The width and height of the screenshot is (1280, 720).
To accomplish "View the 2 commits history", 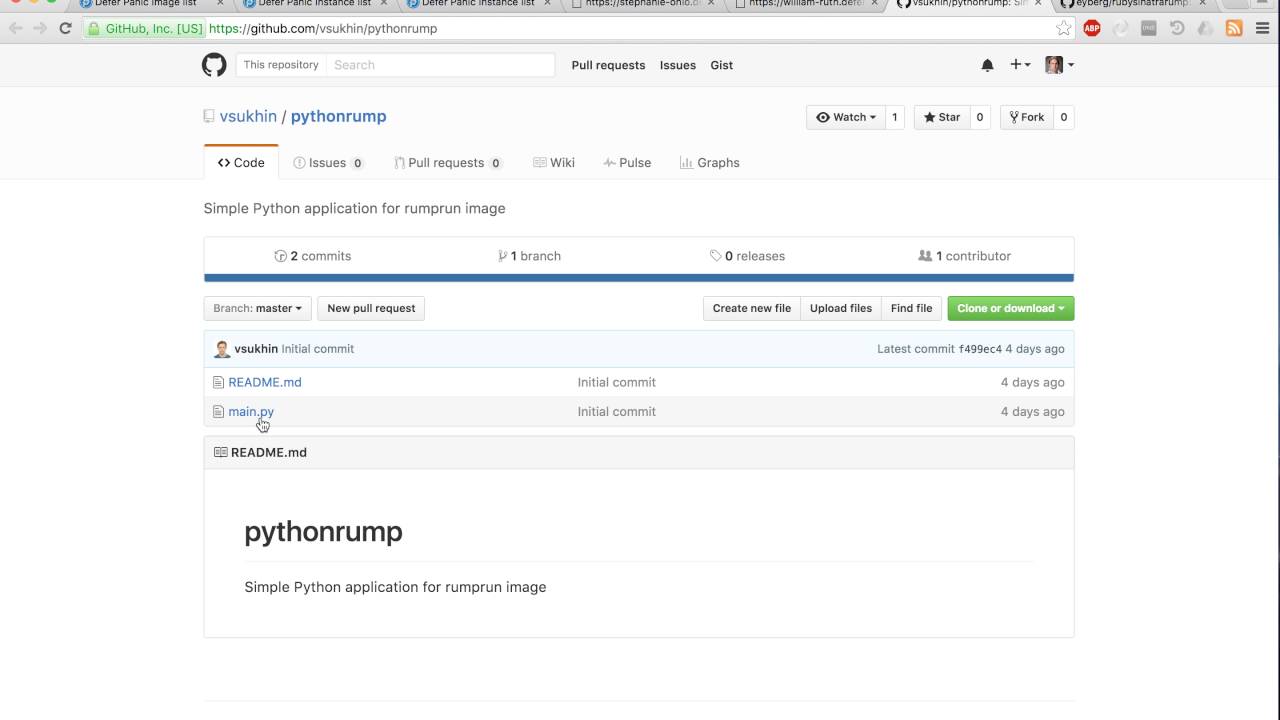I will pos(313,256).
